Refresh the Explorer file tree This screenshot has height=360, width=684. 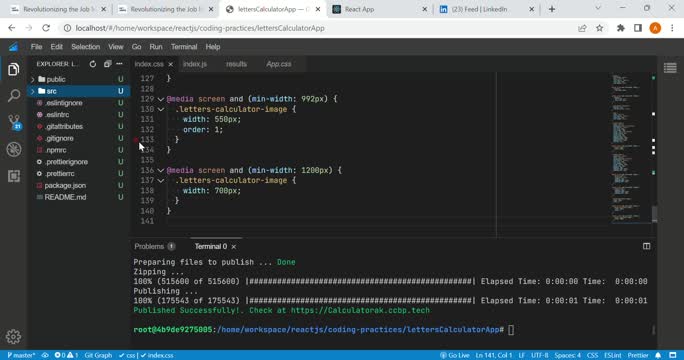[x=93, y=64]
